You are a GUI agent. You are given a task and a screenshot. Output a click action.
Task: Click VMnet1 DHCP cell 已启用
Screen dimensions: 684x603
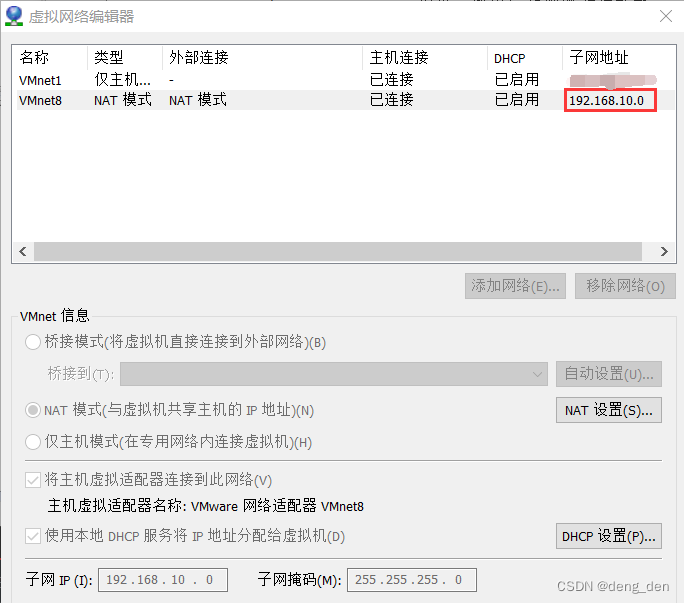tap(517, 80)
